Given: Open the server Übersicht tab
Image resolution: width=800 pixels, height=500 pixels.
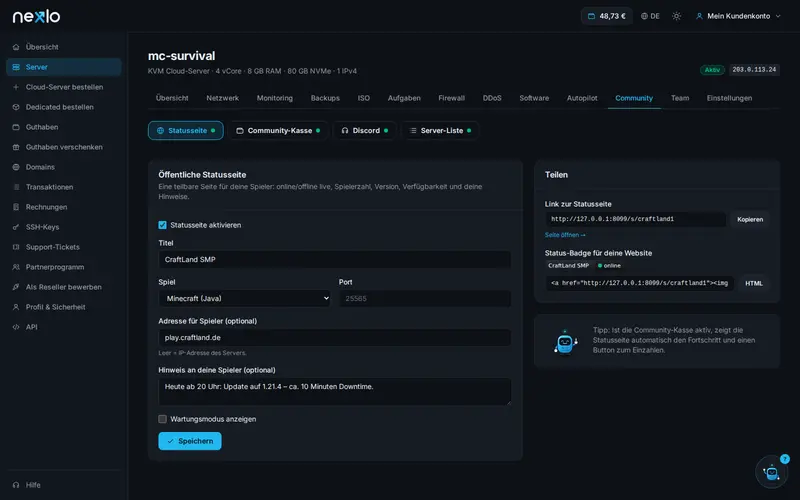Looking at the screenshot, I should click(172, 98).
